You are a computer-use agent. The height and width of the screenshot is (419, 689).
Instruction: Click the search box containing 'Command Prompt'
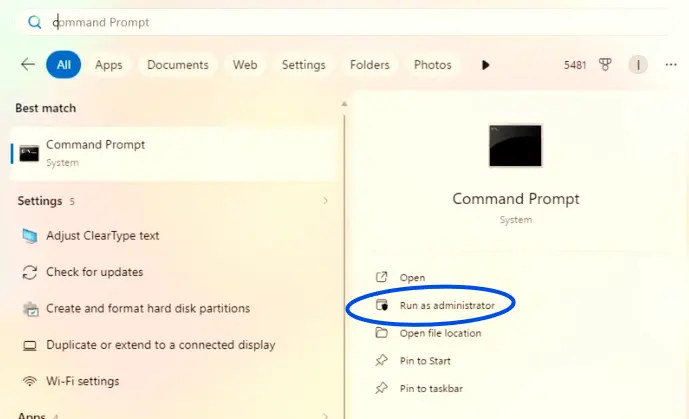click(343, 22)
